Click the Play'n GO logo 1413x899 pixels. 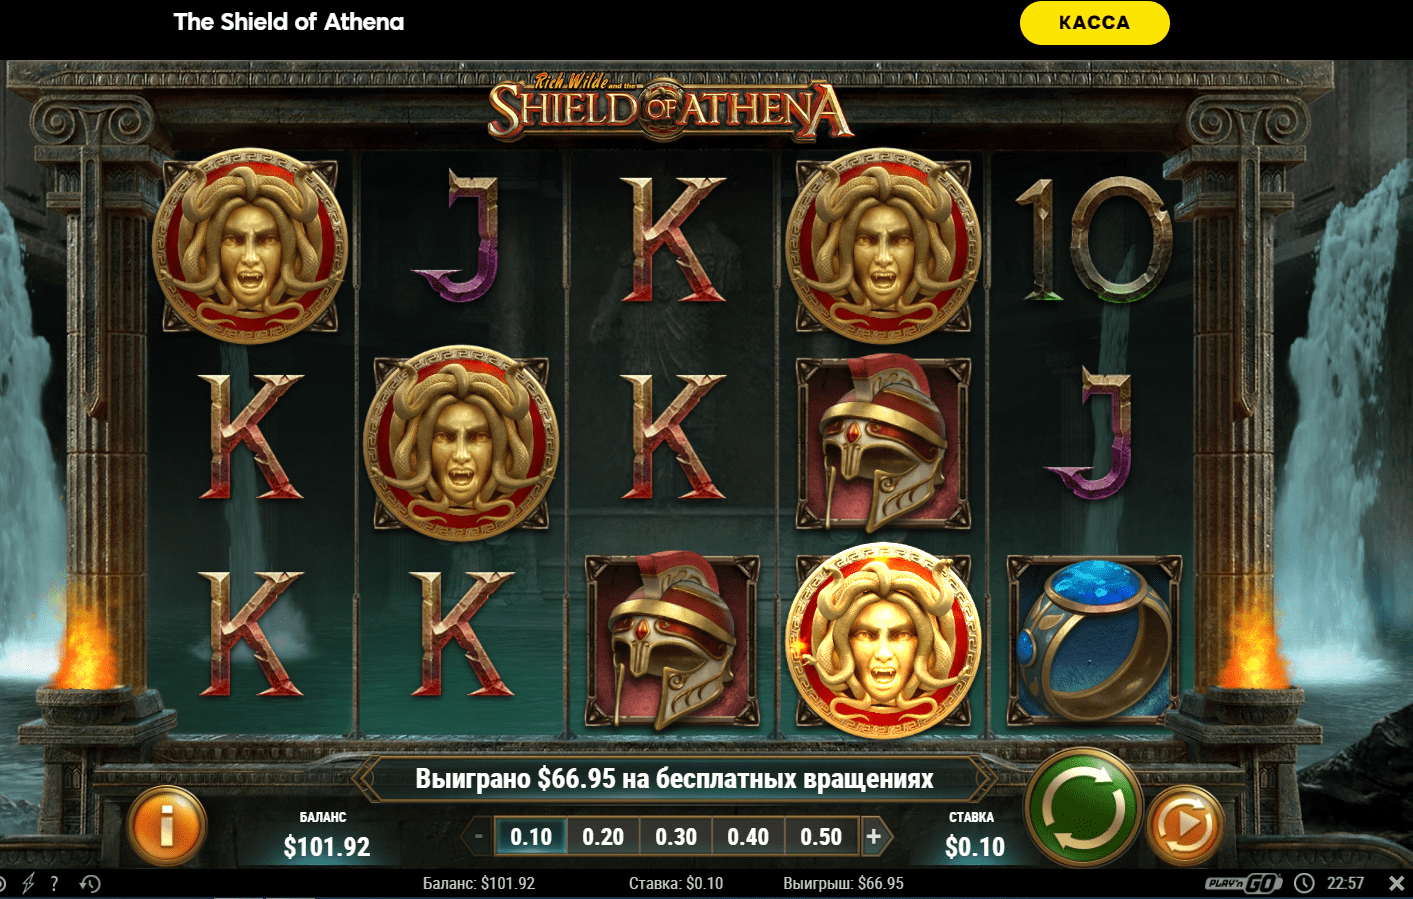pos(1243,883)
